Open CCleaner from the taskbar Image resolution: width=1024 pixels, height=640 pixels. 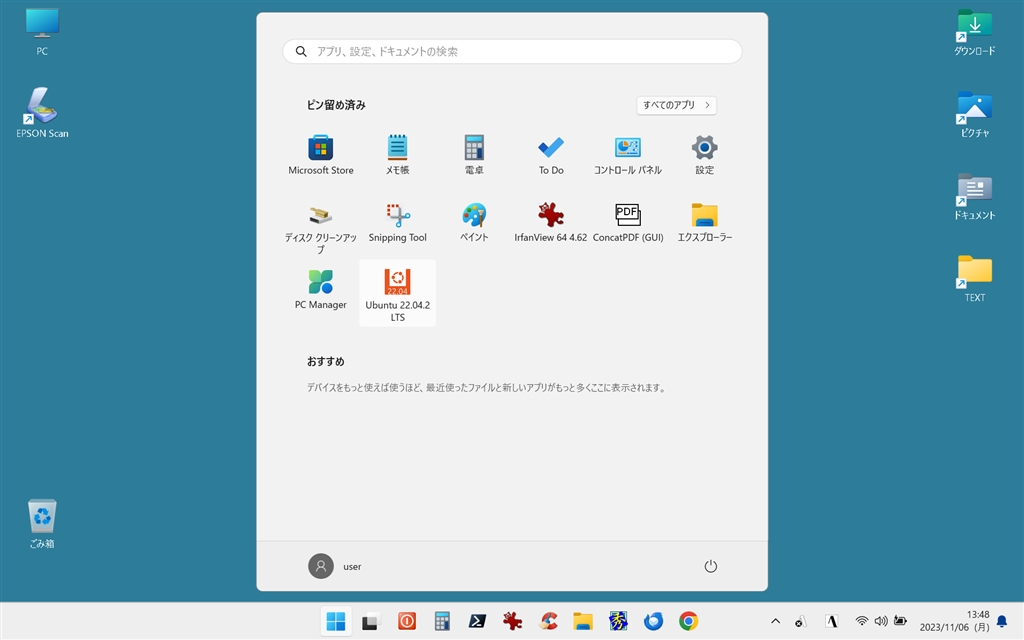pos(547,621)
